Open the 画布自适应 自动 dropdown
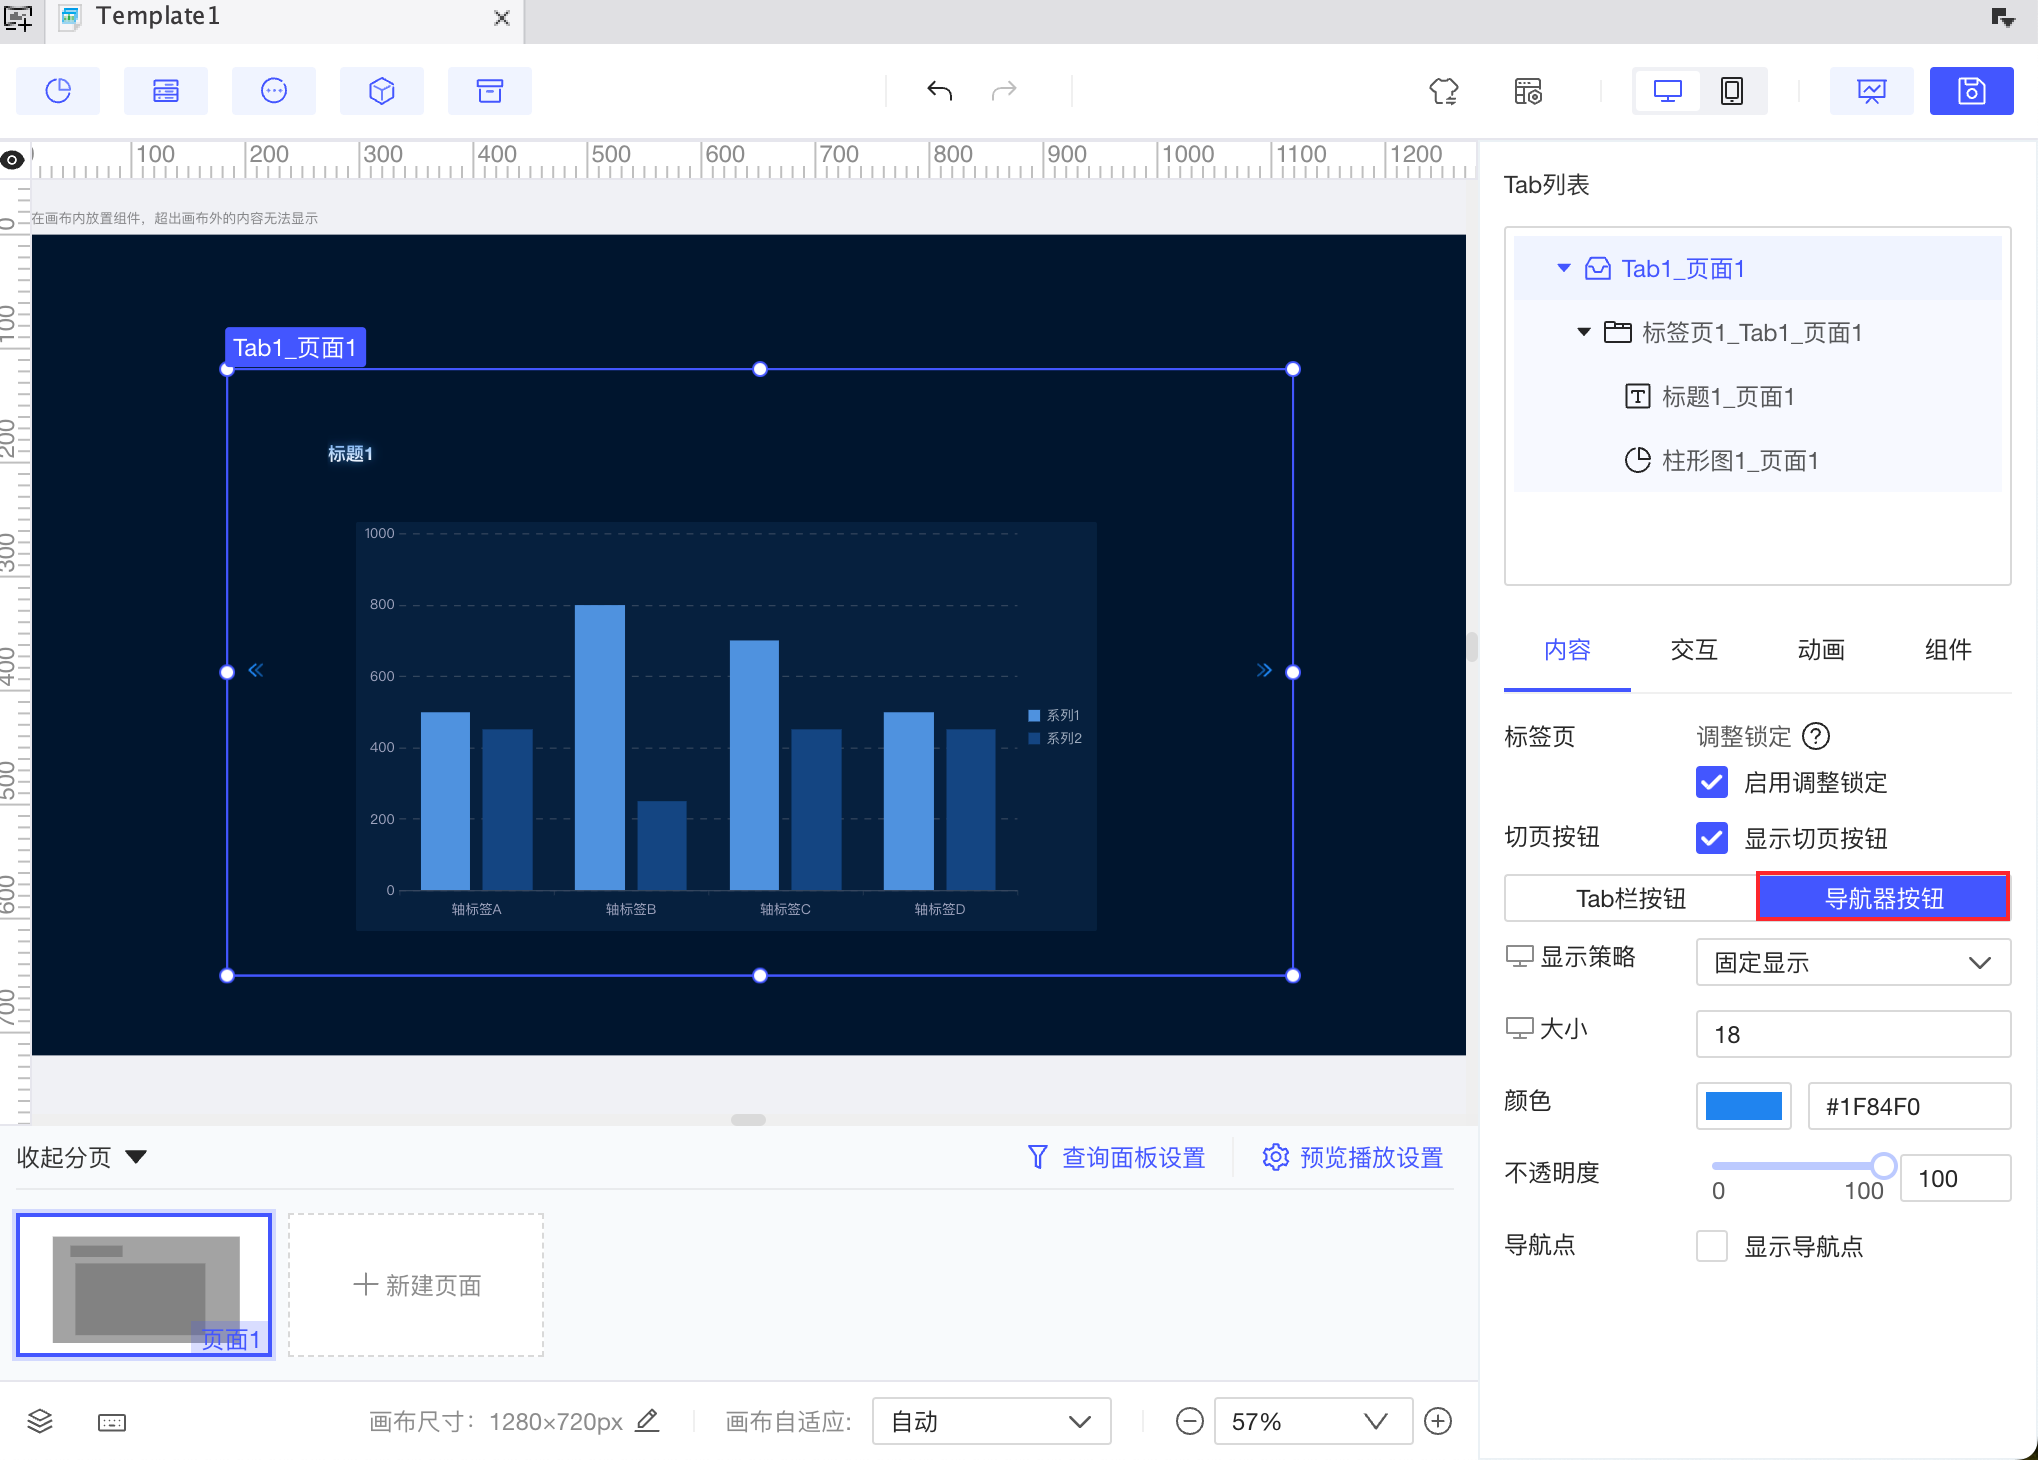 pyautogui.click(x=991, y=1421)
